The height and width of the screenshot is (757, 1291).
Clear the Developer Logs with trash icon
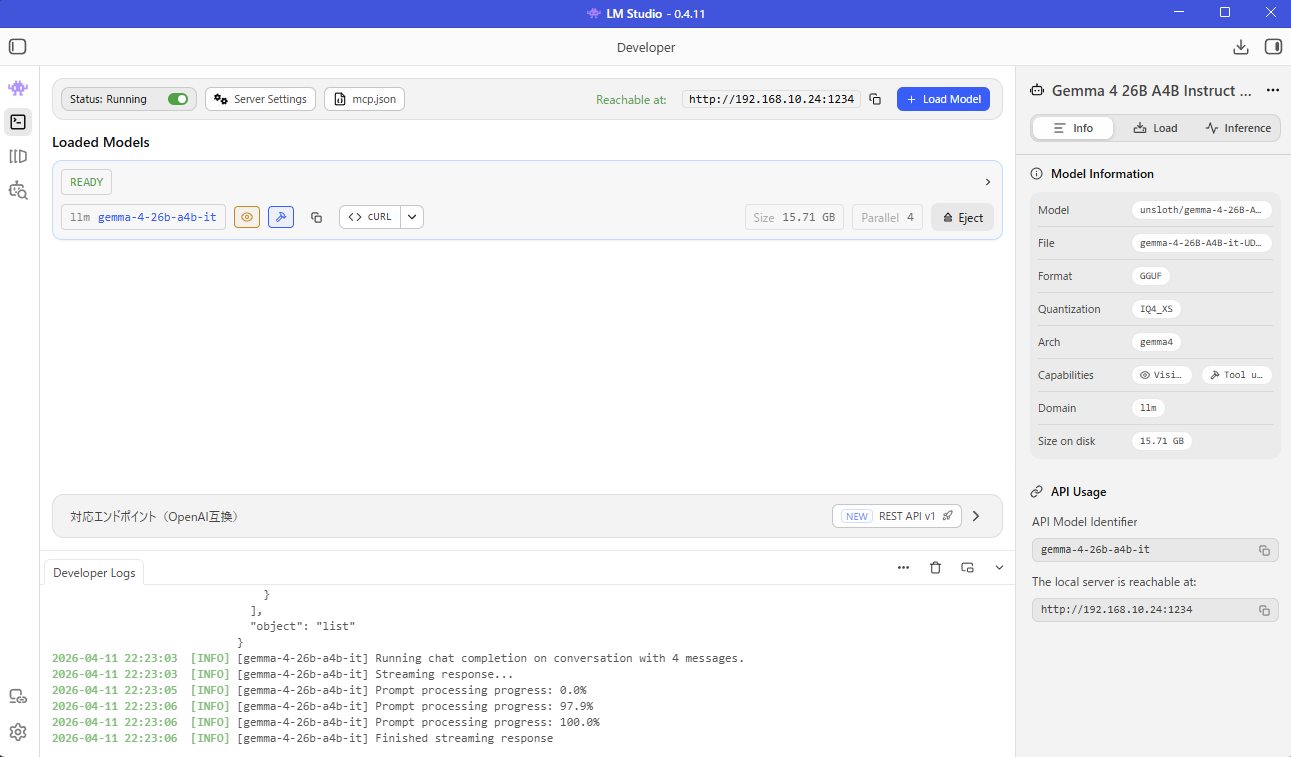point(935,568)
